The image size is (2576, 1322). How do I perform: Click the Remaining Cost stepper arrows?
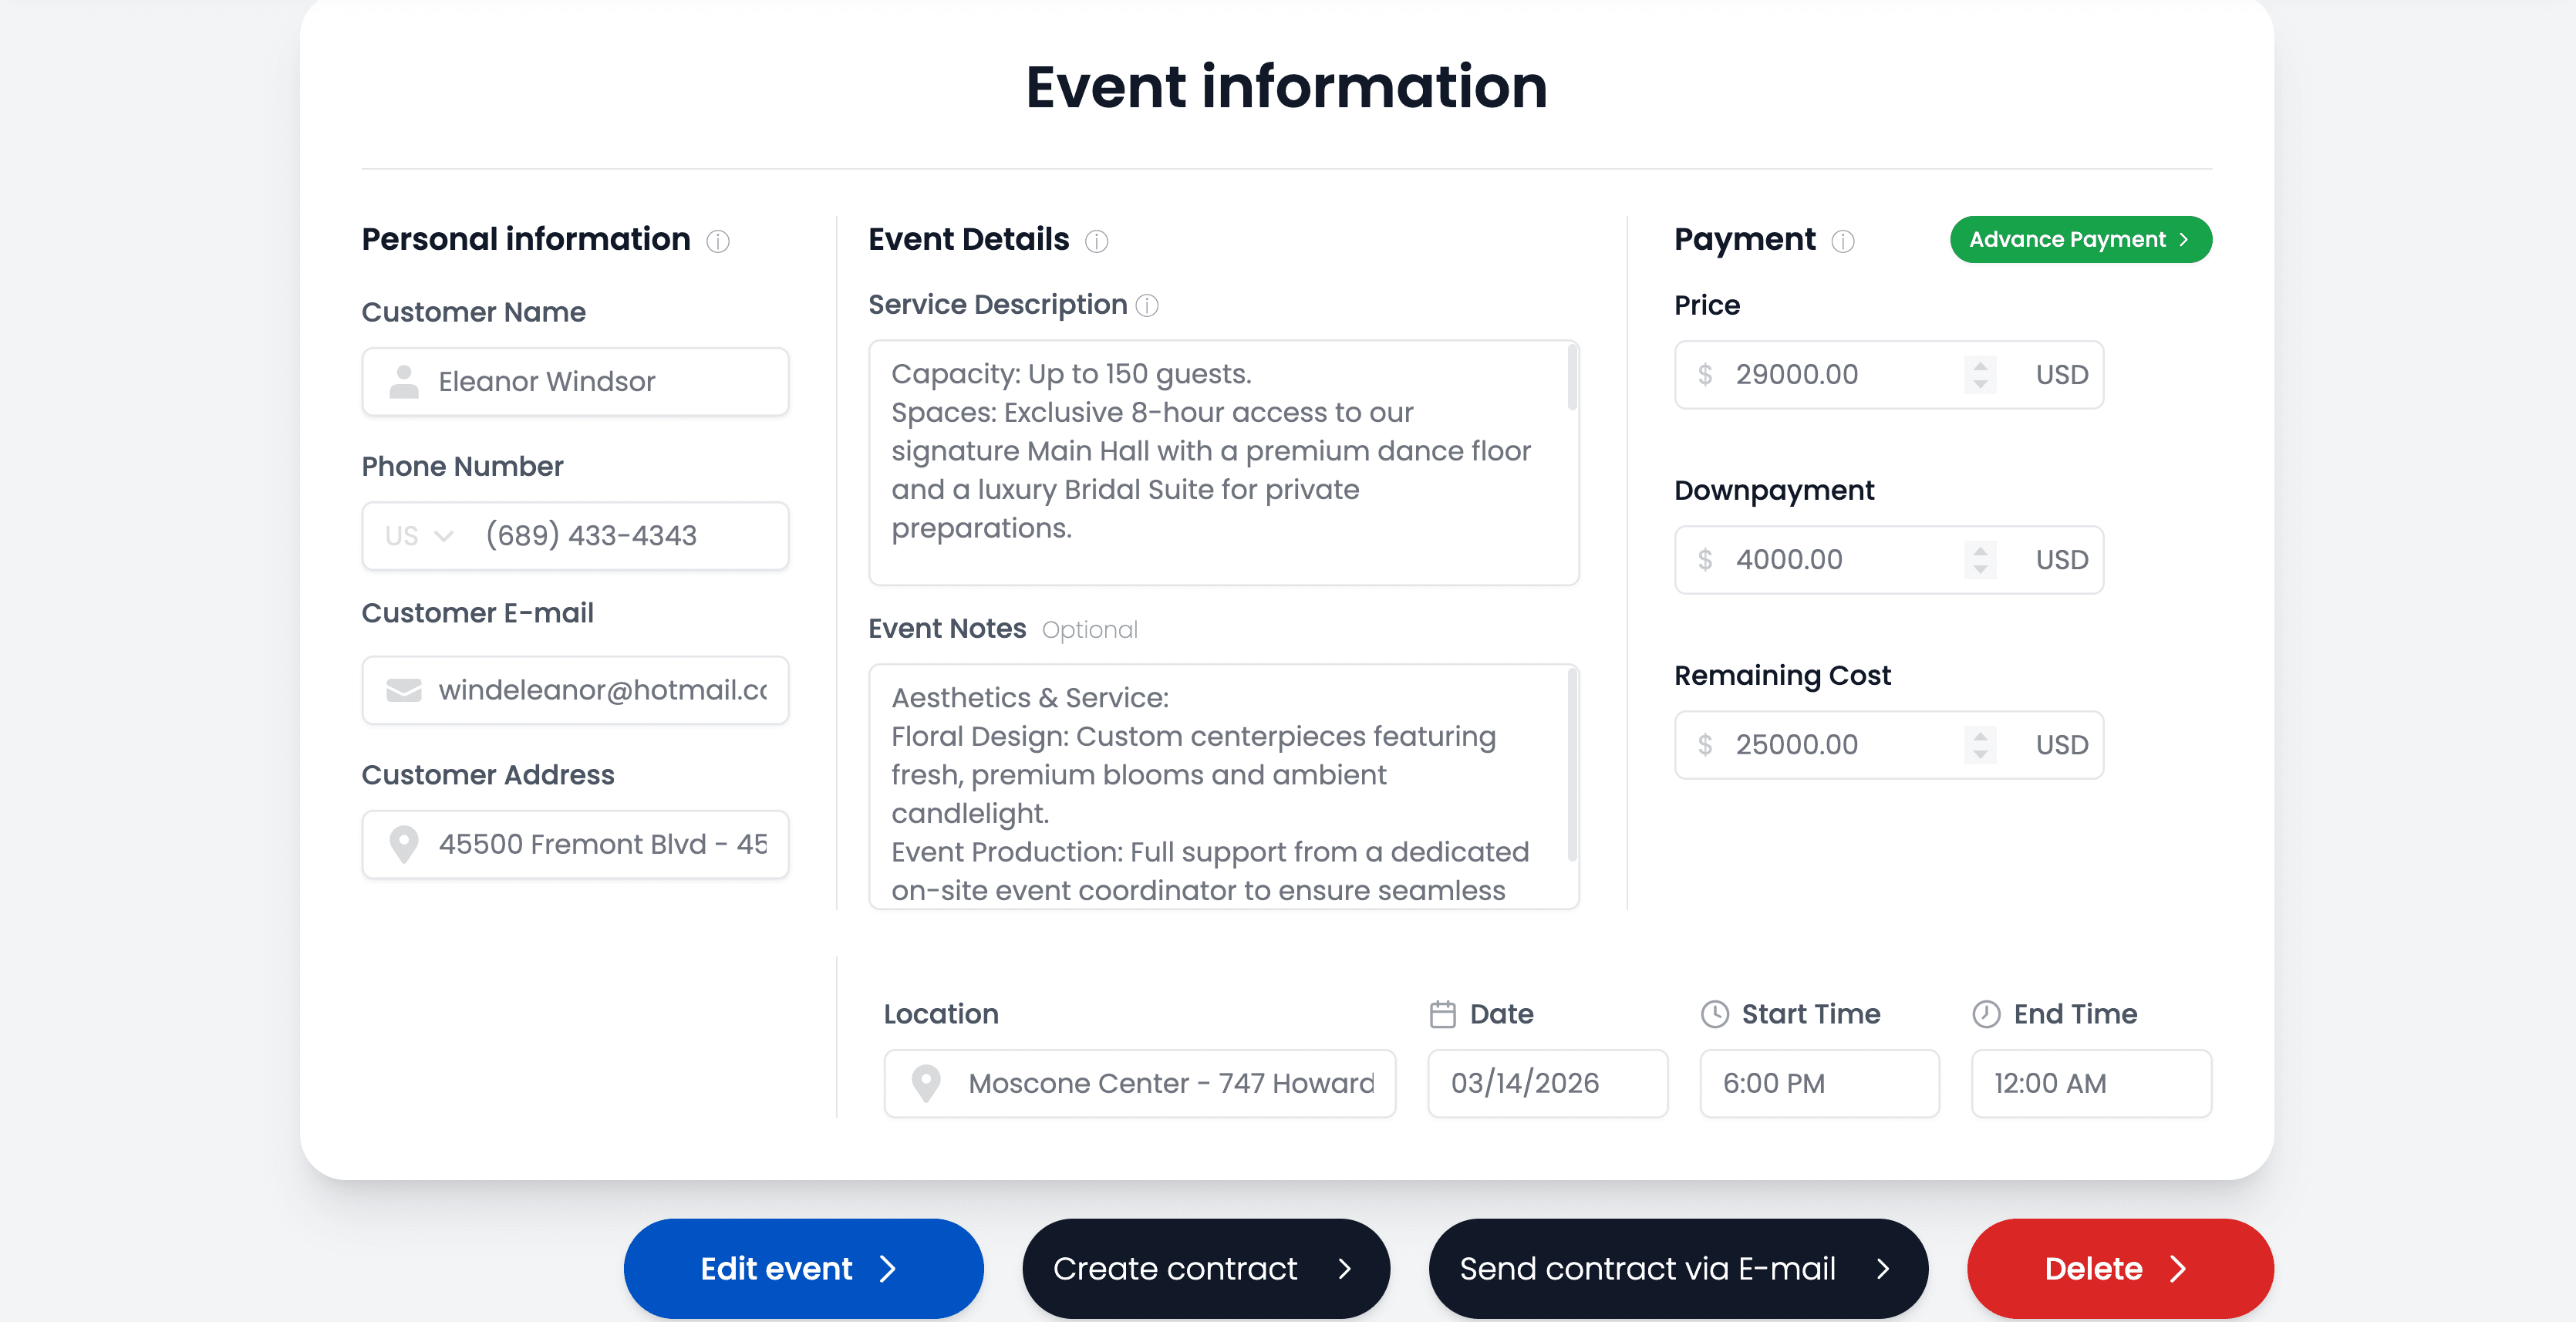coord(1979,745)
